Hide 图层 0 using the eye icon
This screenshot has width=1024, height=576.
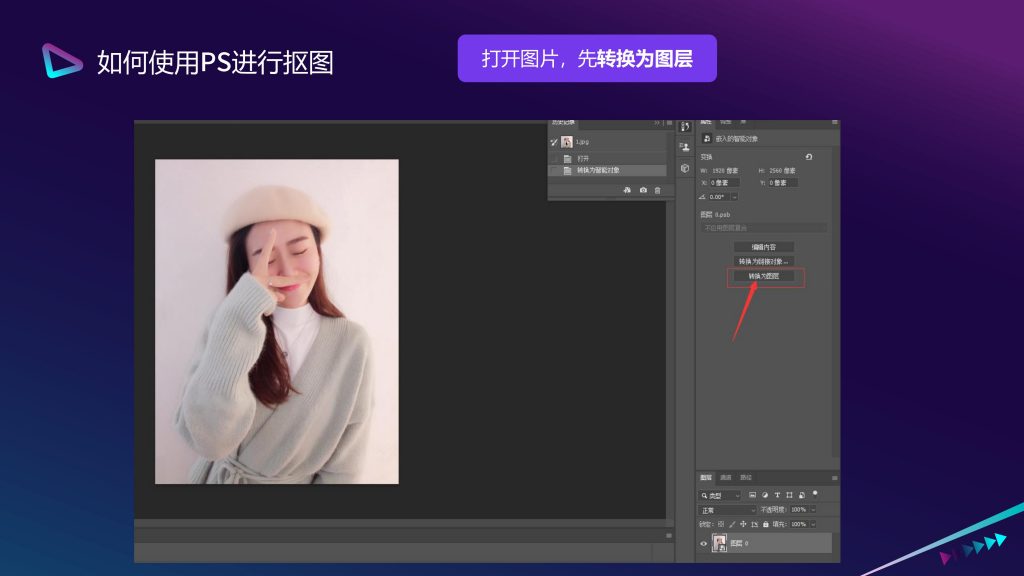pyautogui.click(x=704, y=544)
